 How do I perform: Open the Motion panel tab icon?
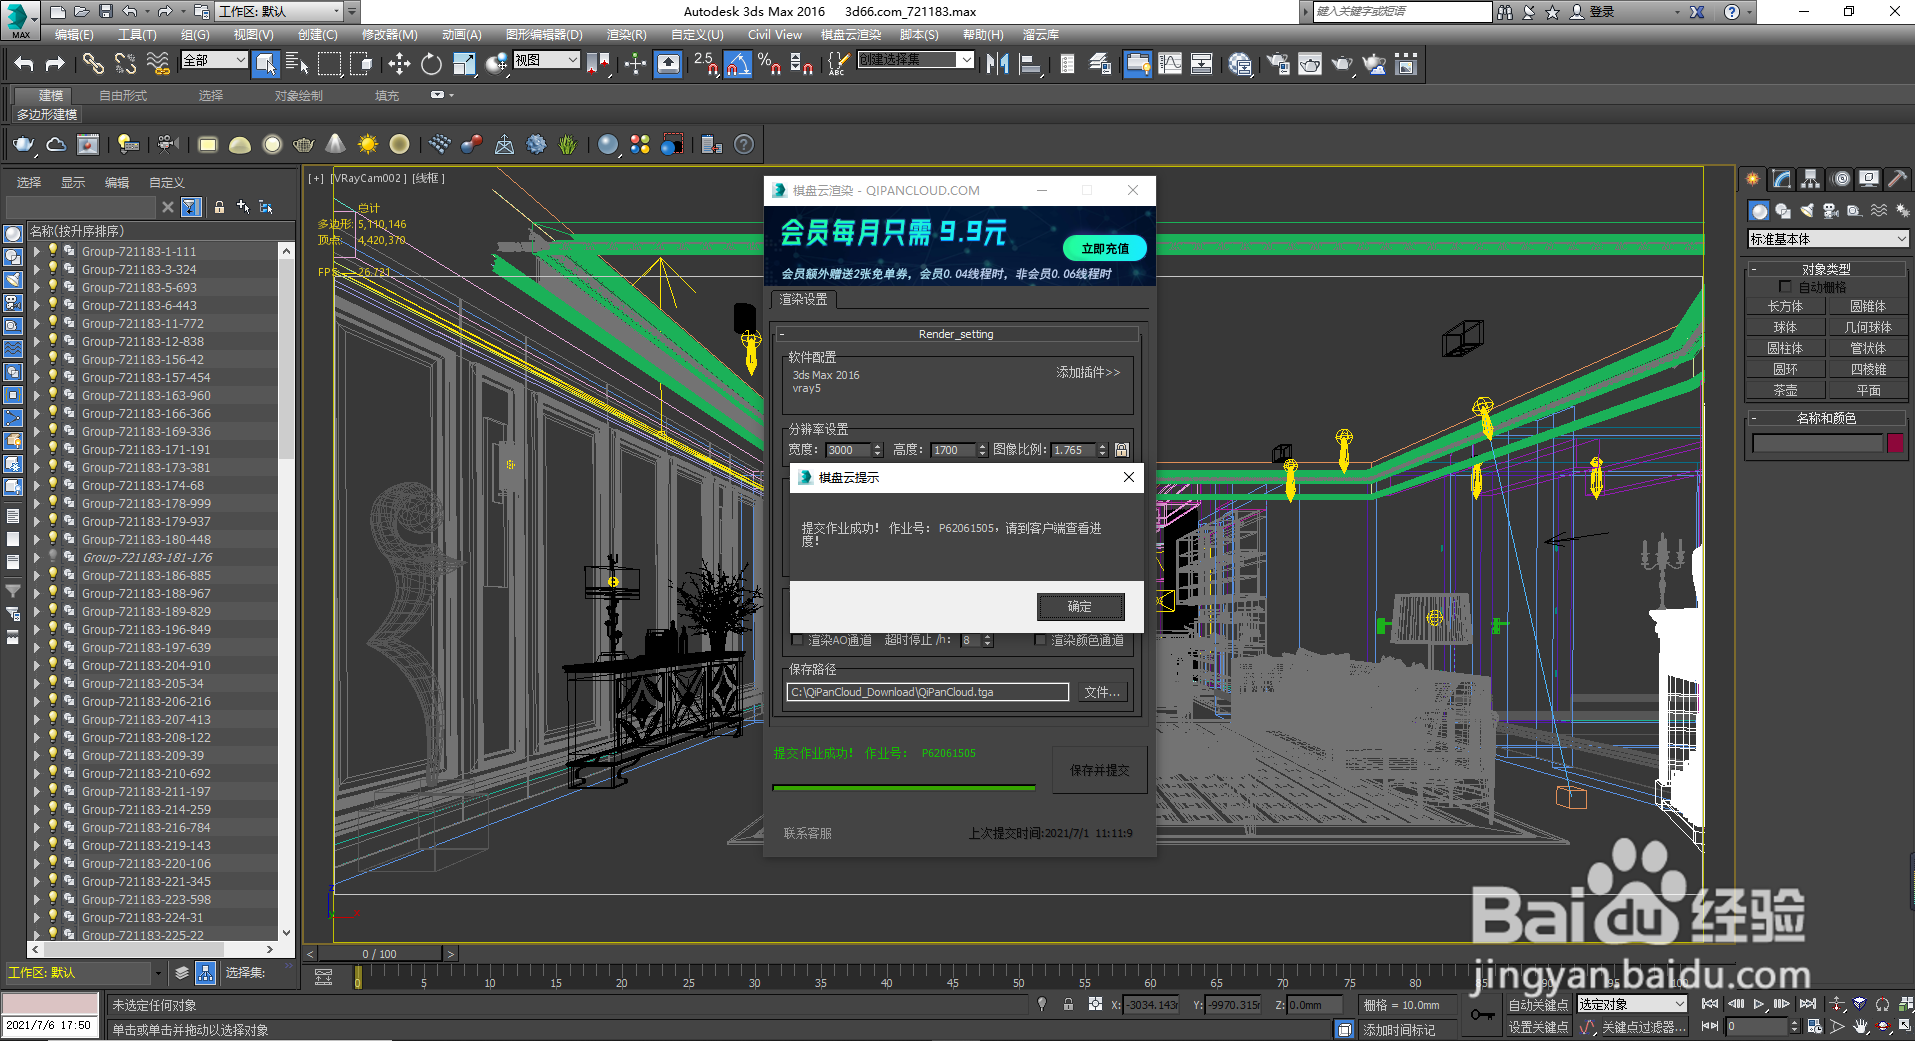point(1841,179)
